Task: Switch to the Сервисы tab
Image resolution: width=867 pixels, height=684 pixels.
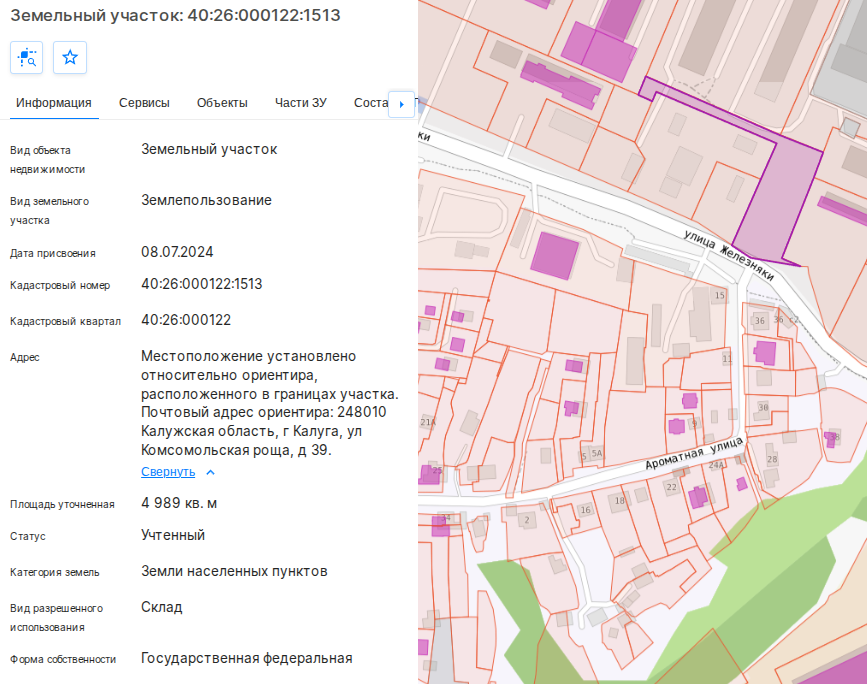Action: coord(144,102)
